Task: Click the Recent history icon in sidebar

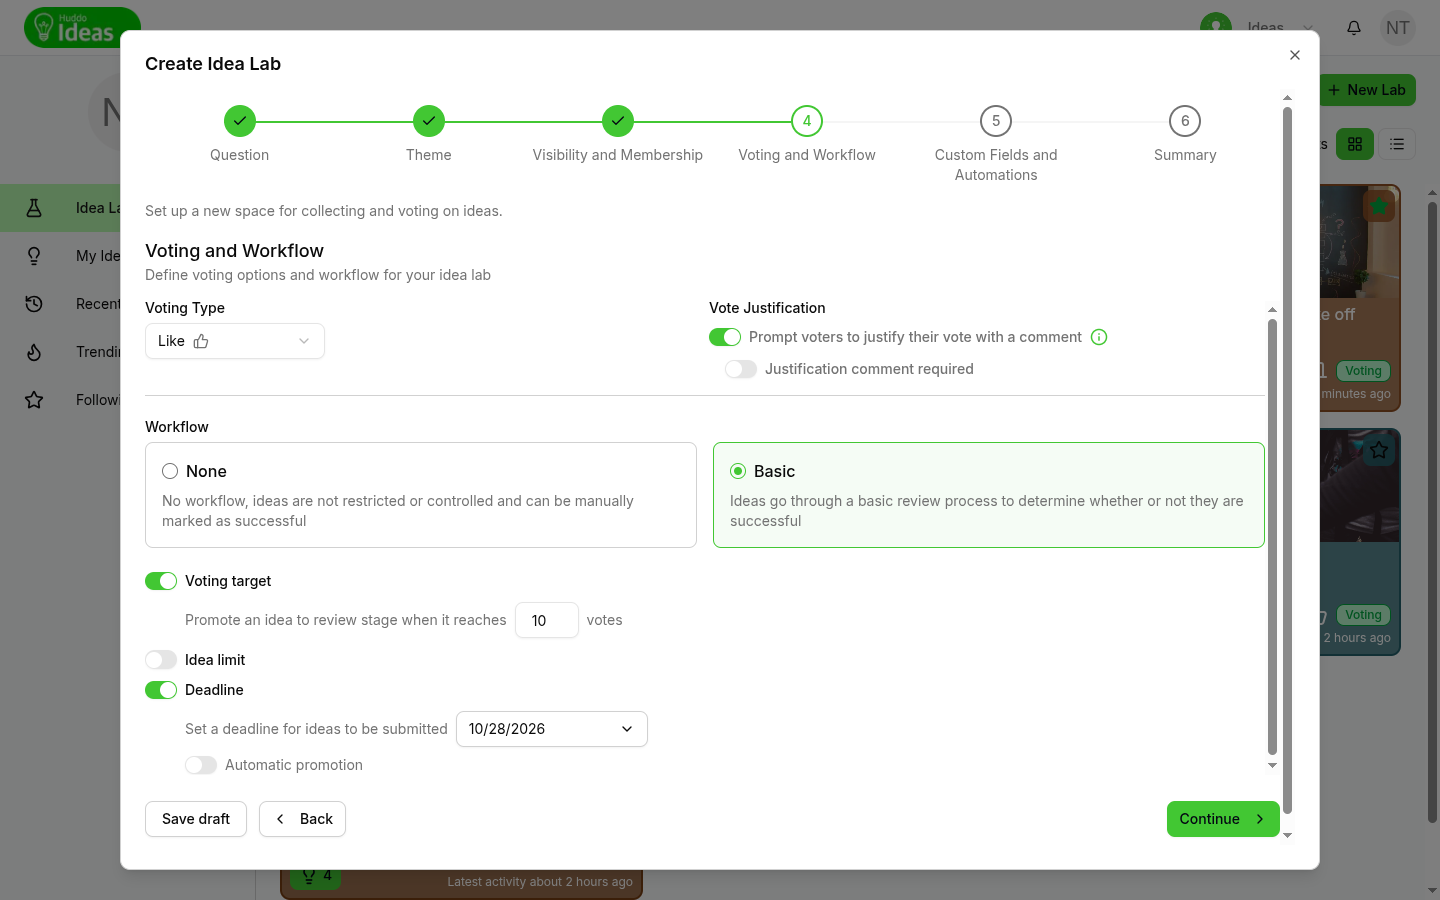Action: [34, 304]
